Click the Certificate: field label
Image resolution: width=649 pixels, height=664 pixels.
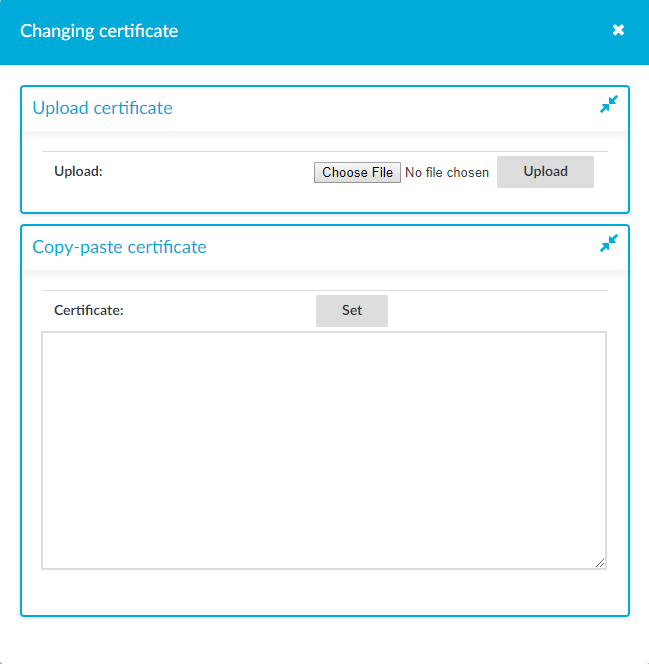click(89, 310)
